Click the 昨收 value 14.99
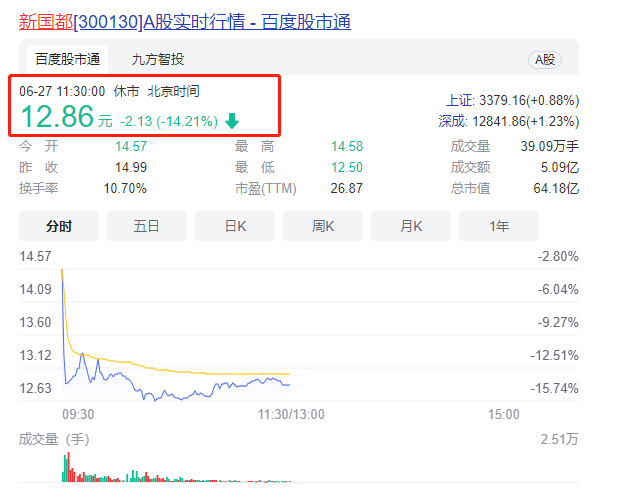This screenshot has width=642, height=495. tap(131, 167)
